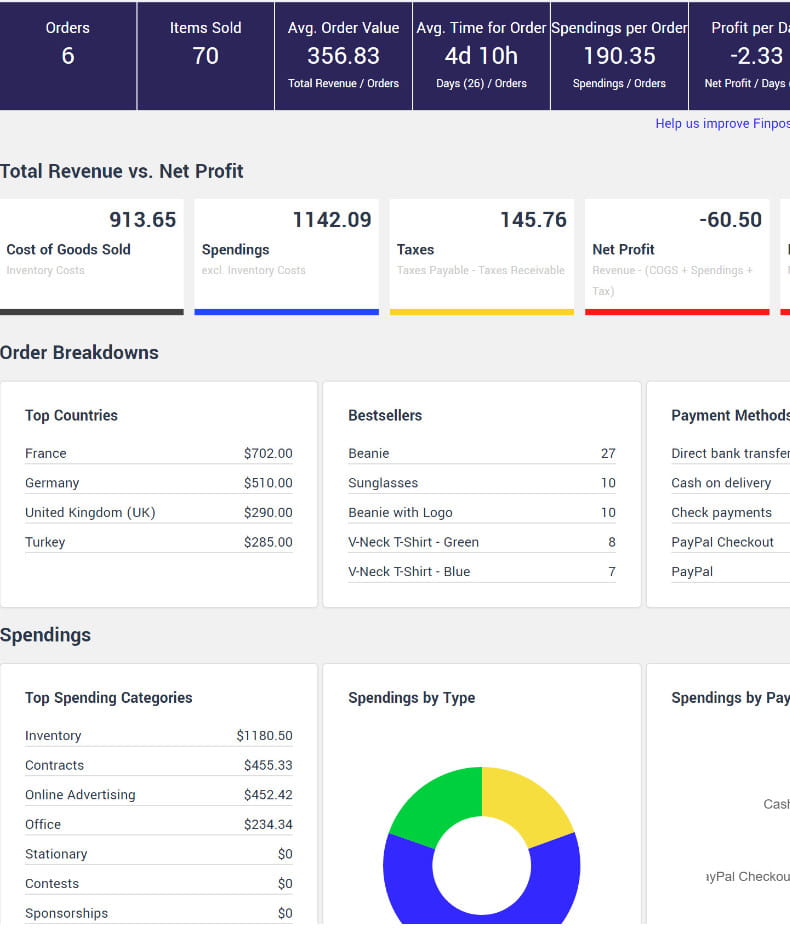Select the yellow donut chart segment
The height and width of the screenshot is (928, 790).
[527, 800]
